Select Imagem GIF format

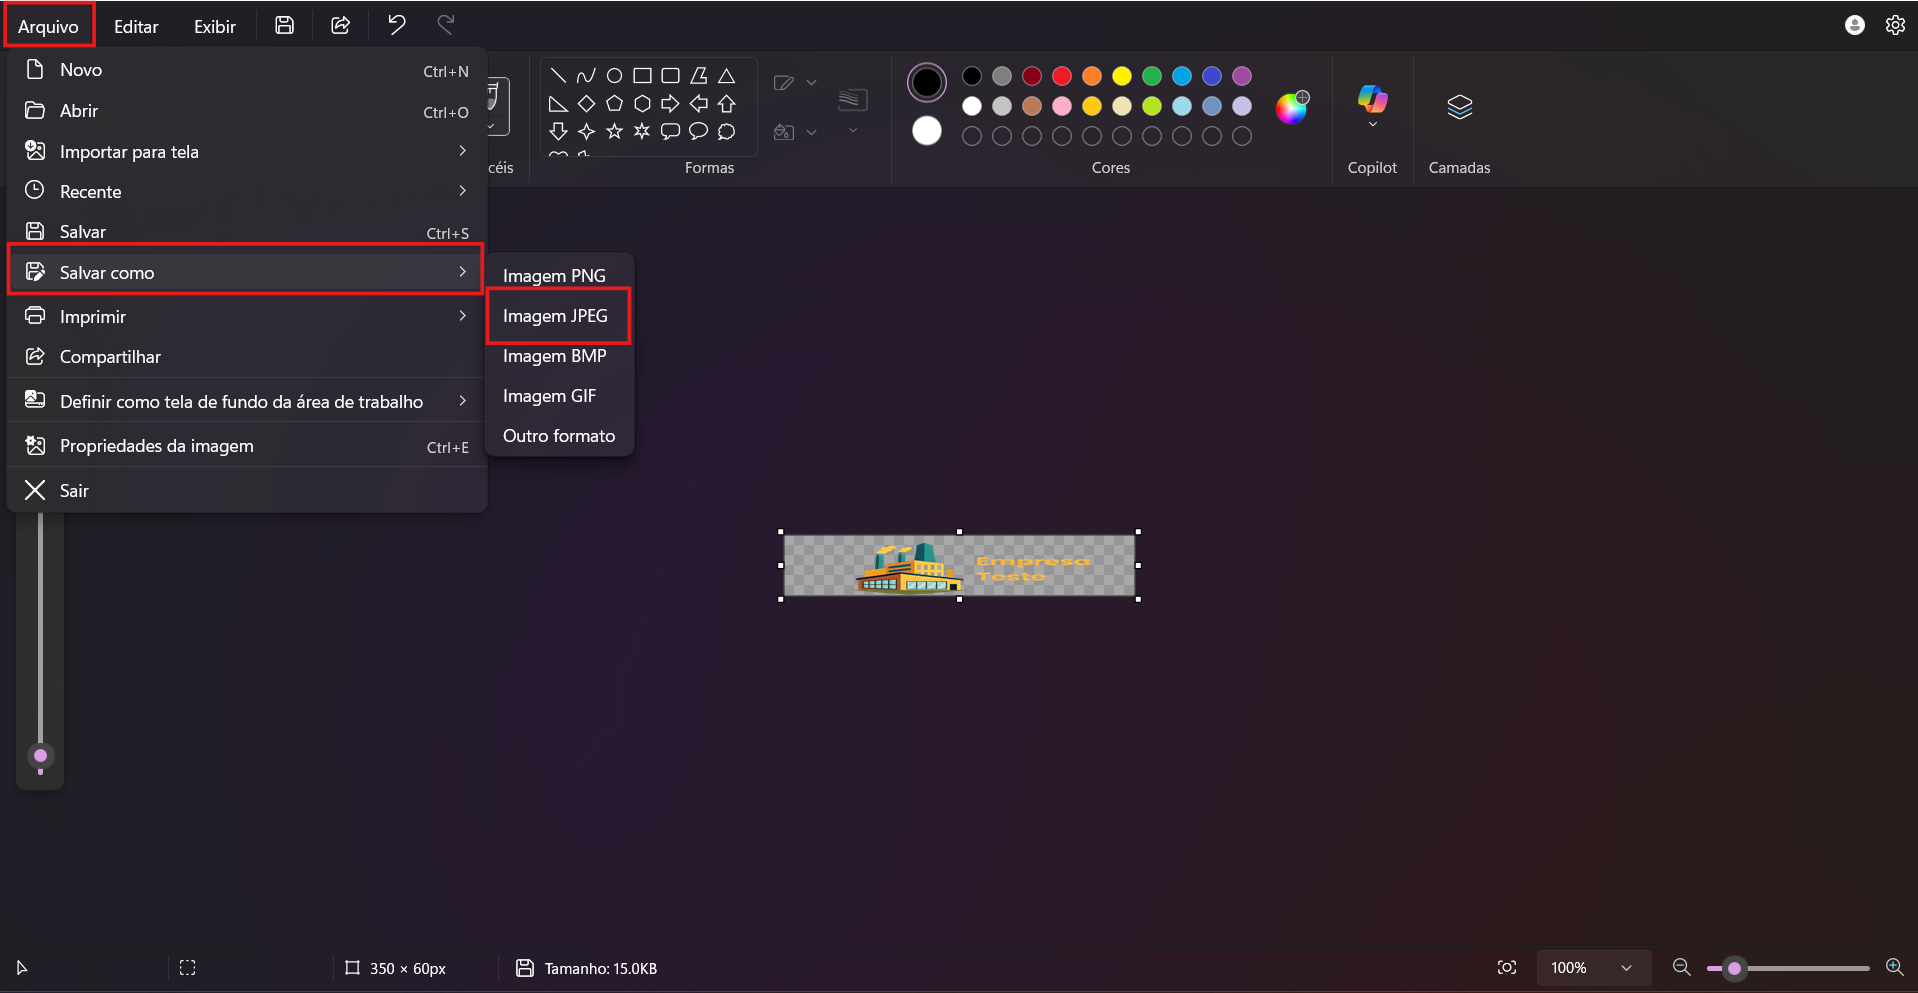tap(559, 396)
